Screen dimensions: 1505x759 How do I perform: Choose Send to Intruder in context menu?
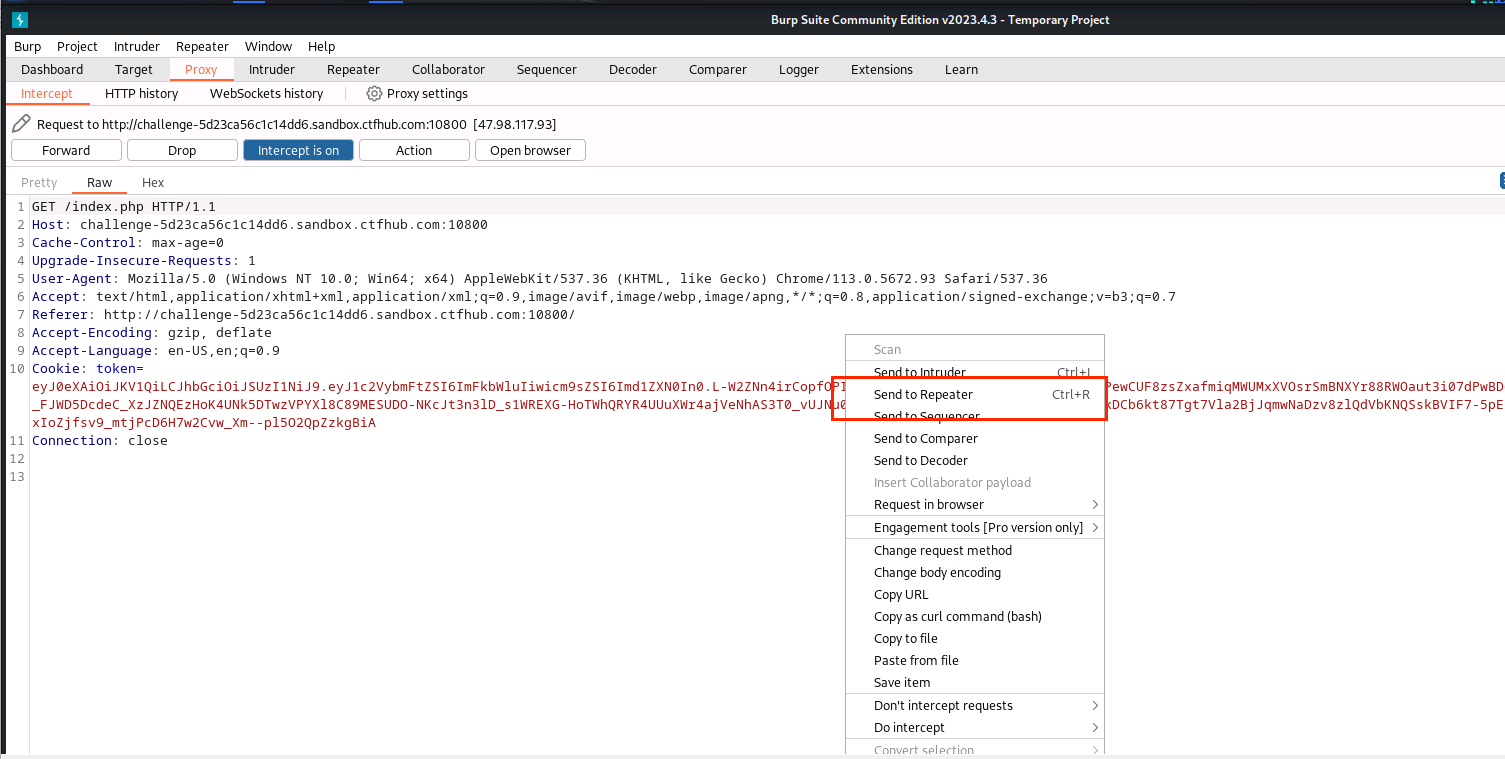pos(975,372)
